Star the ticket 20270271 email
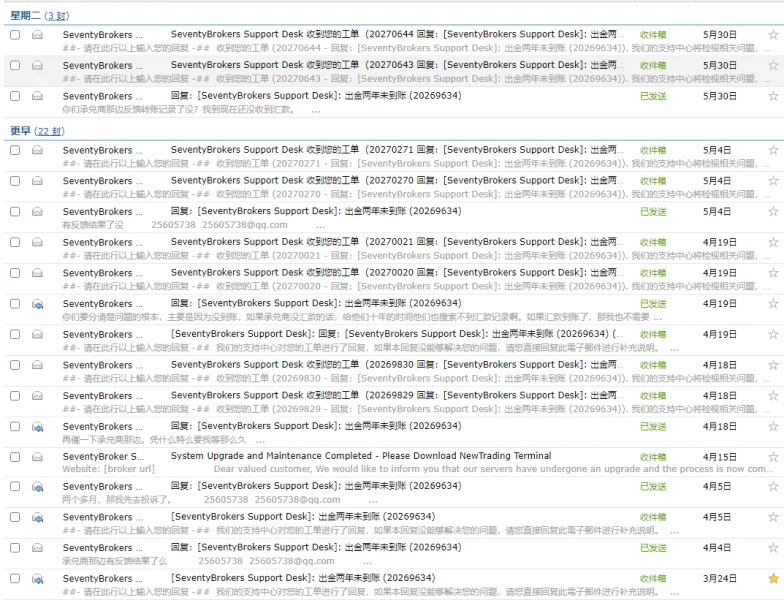 pyautogui.click(x=773, y=150)
